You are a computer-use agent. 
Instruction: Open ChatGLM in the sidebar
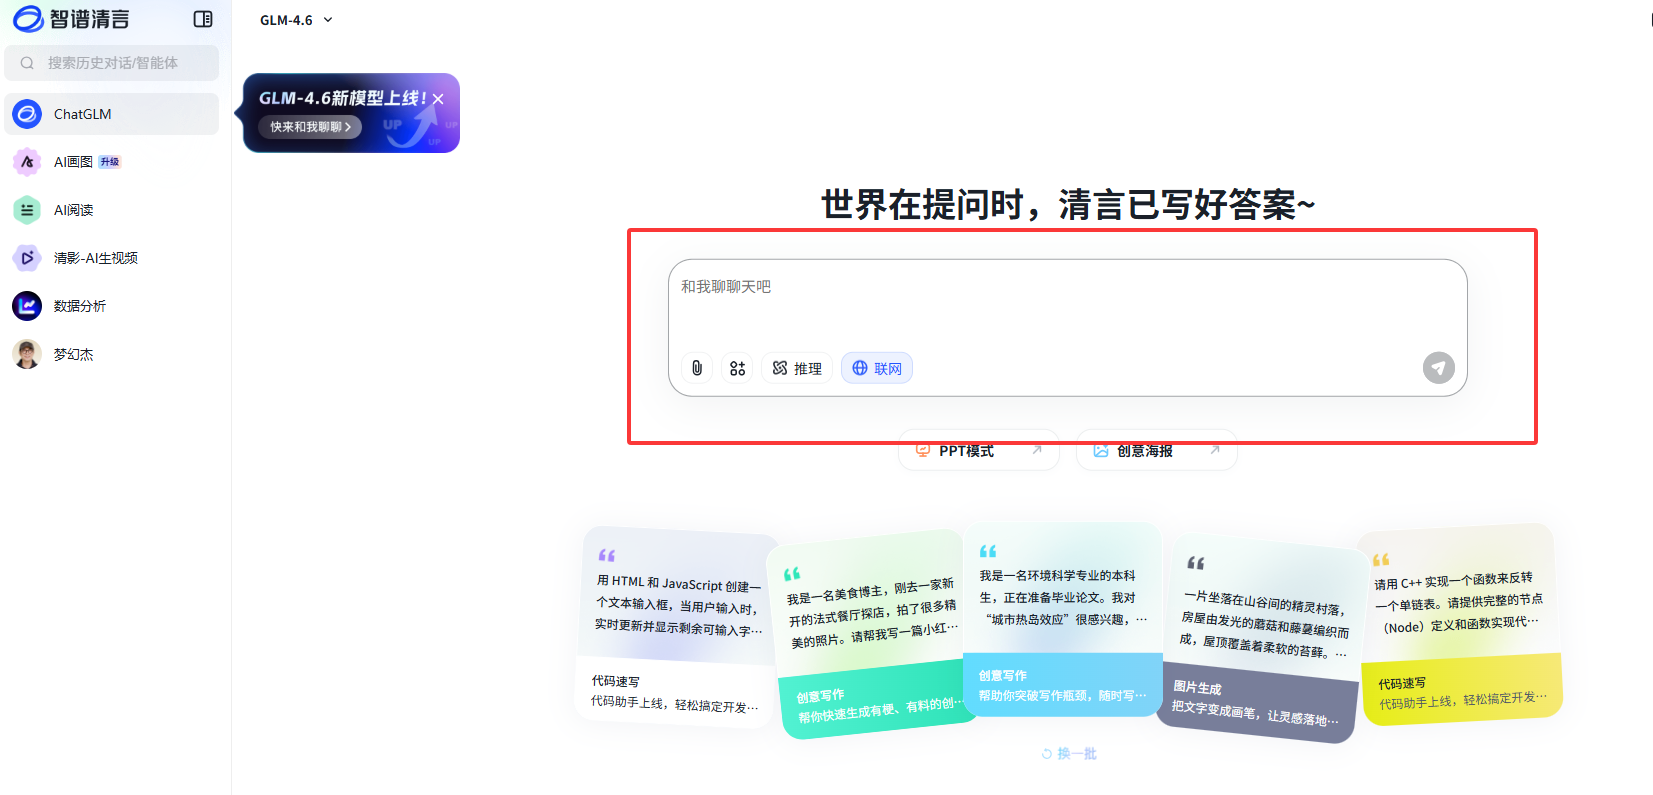[112, 114]
